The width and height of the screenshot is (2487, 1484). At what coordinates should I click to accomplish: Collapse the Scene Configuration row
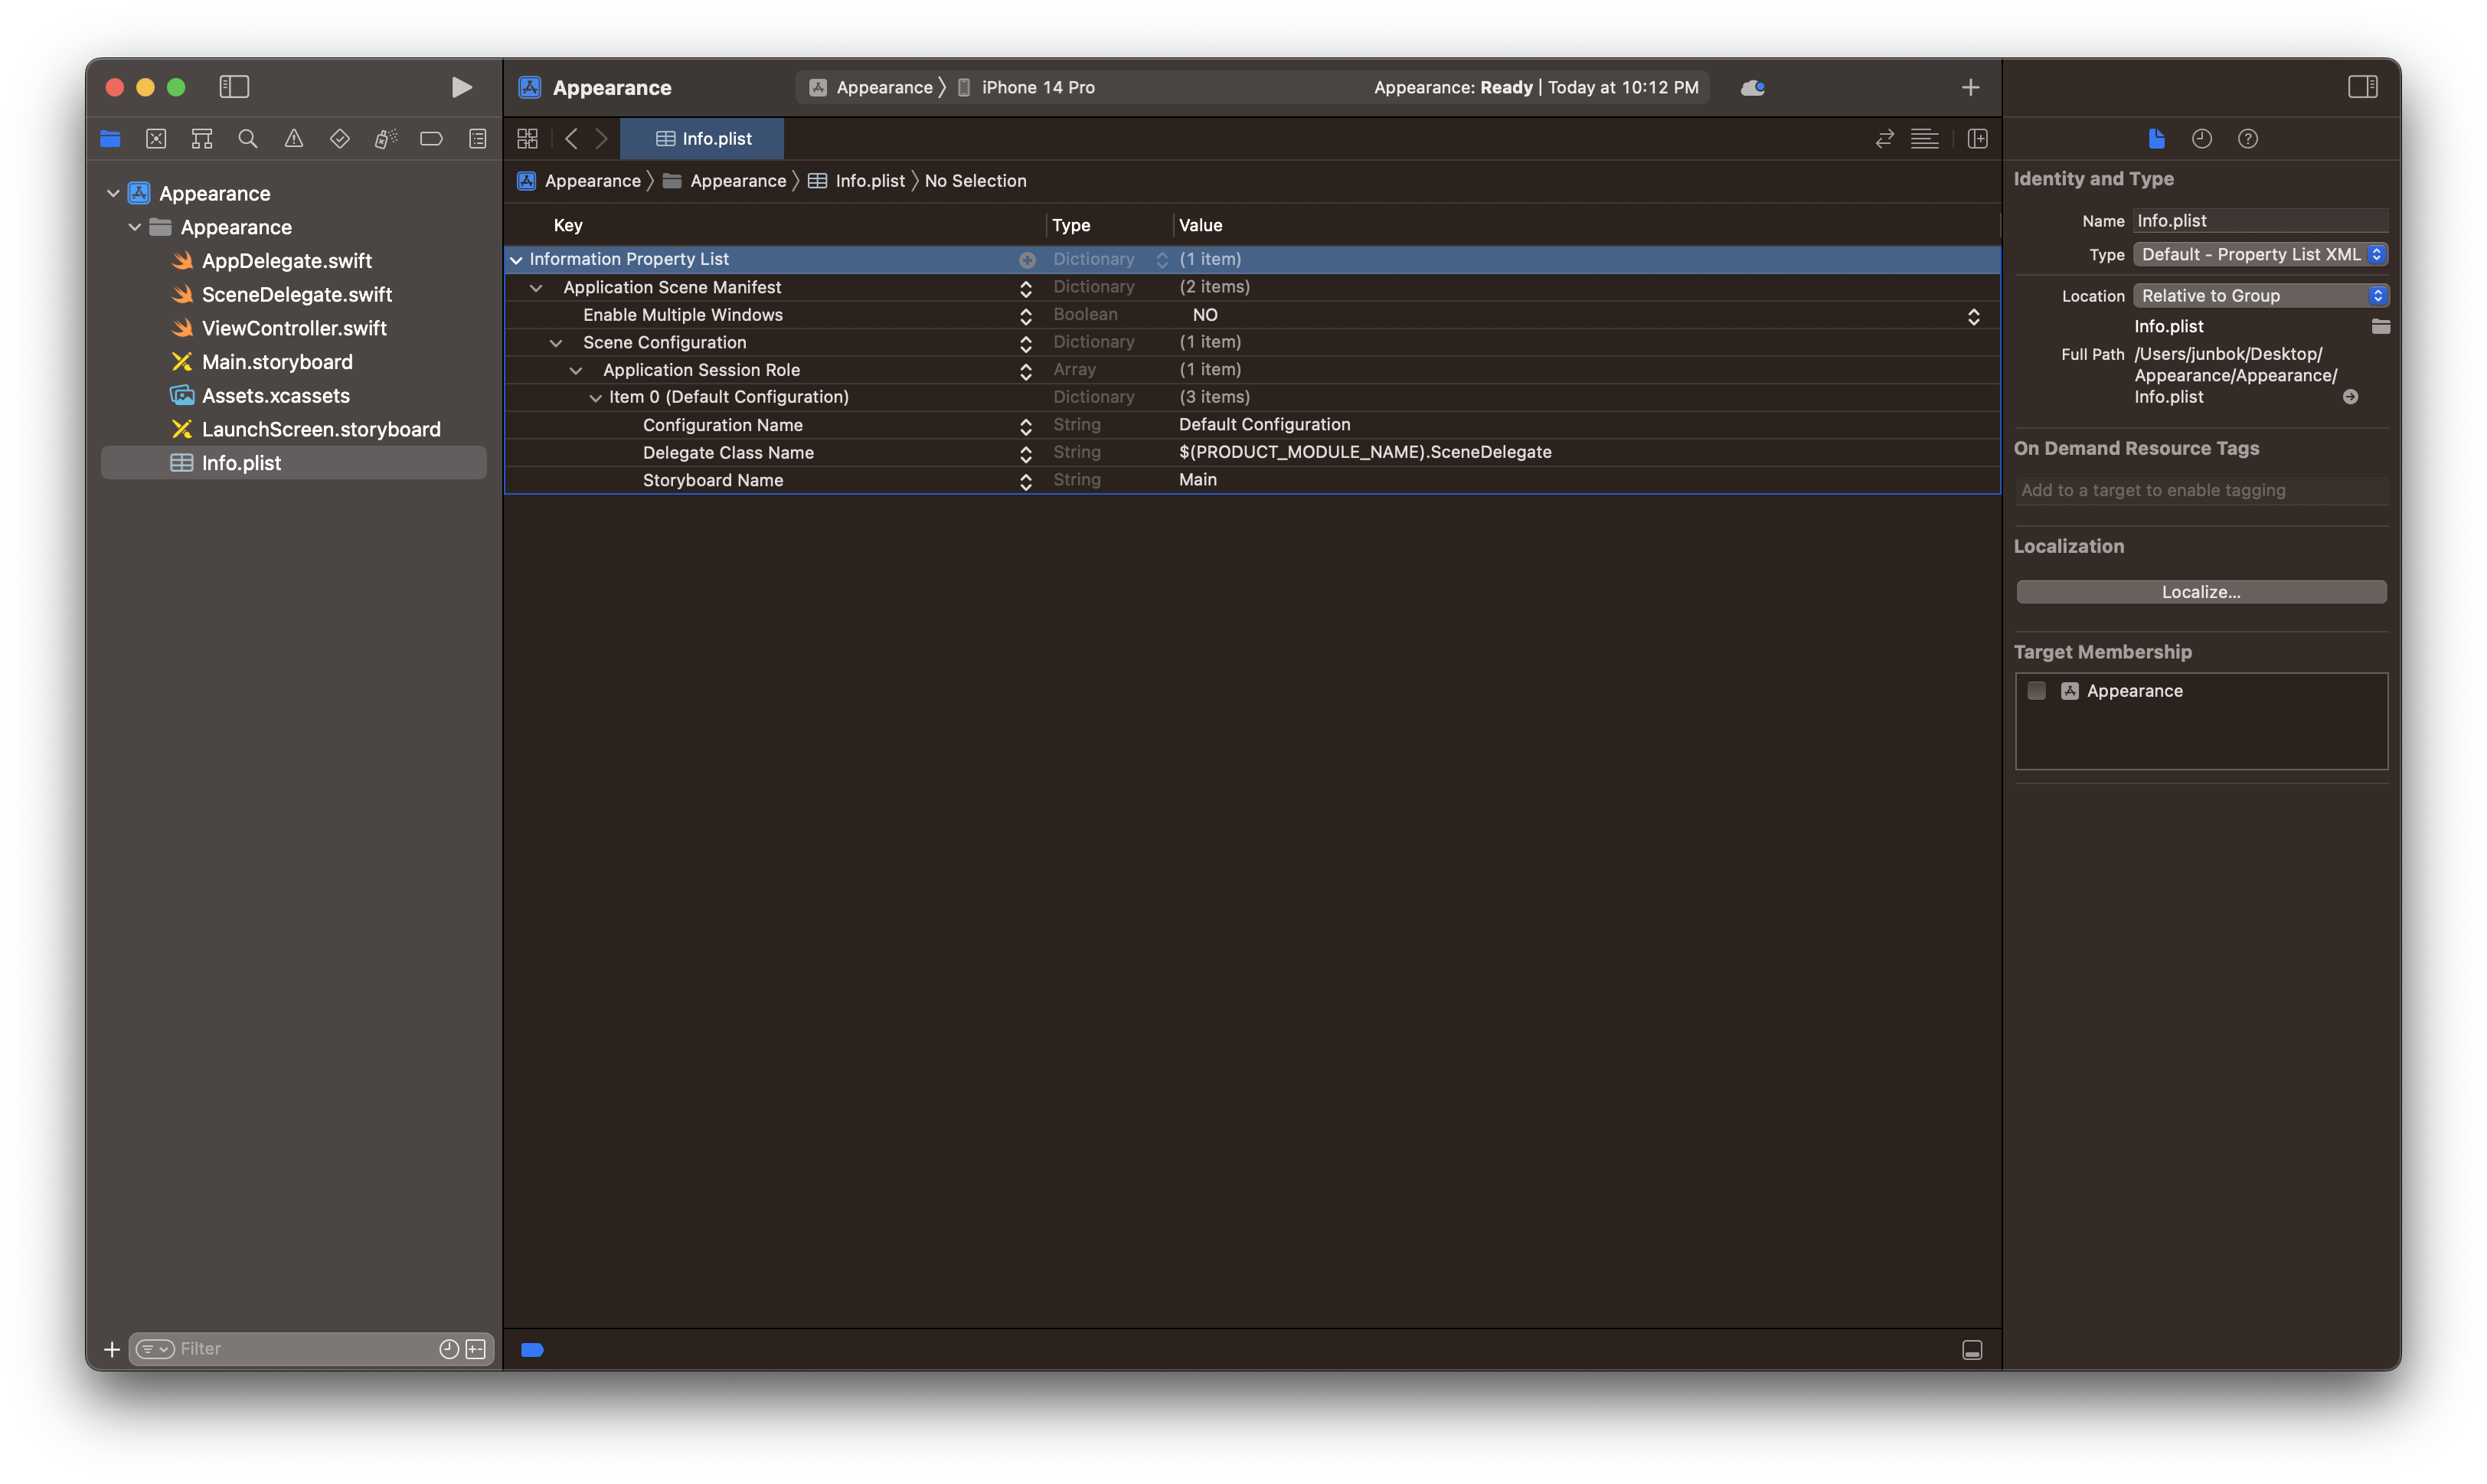click(x=556, y=342)
